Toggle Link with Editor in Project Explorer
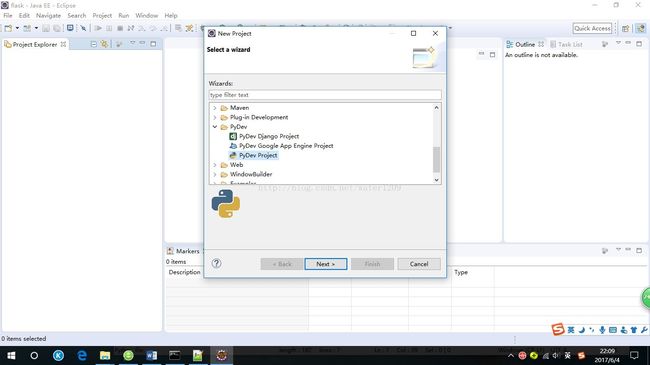The image size is (650, 365). tap(104, 44)
